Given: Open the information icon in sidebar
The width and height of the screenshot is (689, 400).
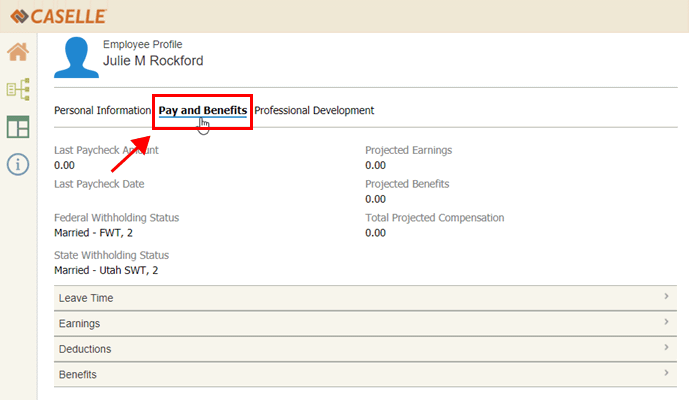Looking at the screenshot, I should [x=18, y=164].
